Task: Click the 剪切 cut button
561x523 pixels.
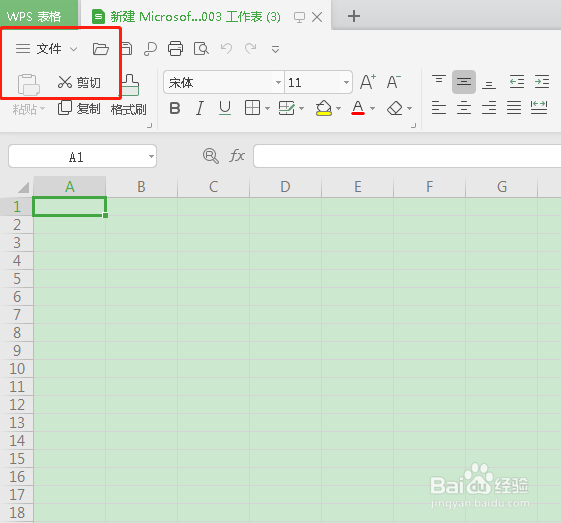Action: click(x=79, y=83)
